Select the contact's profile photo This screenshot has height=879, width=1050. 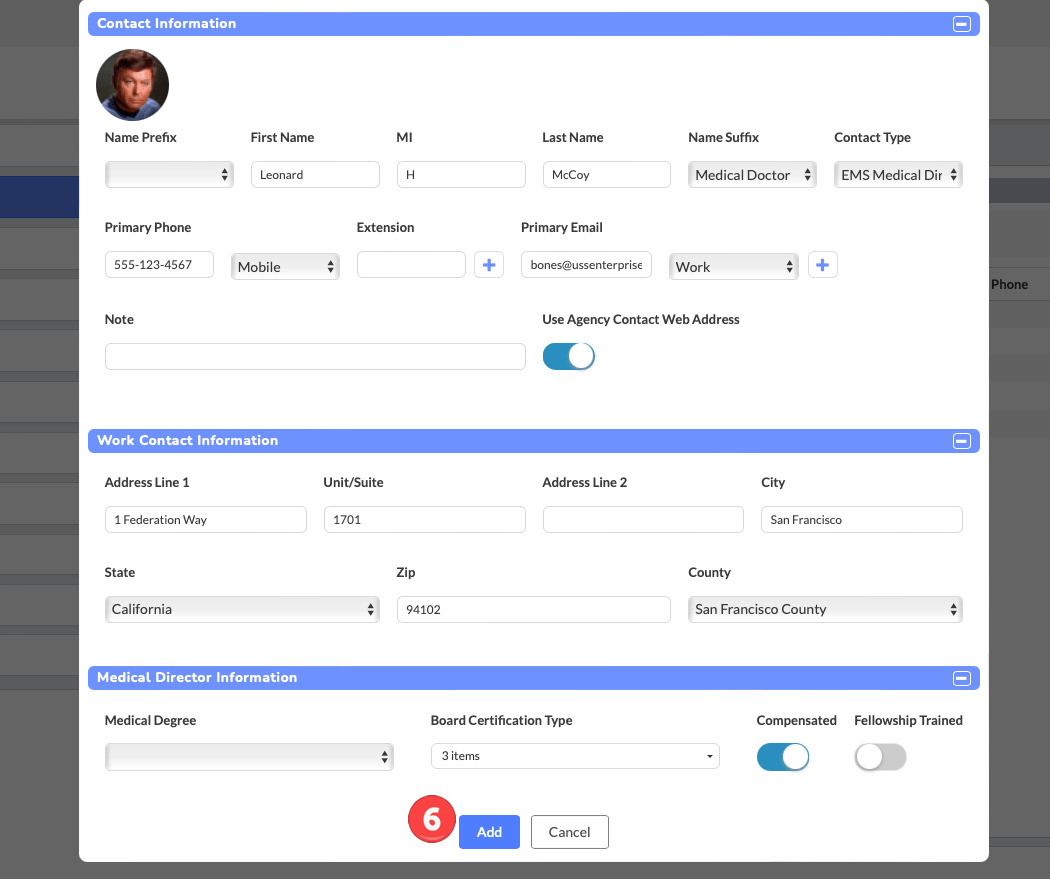132,85
